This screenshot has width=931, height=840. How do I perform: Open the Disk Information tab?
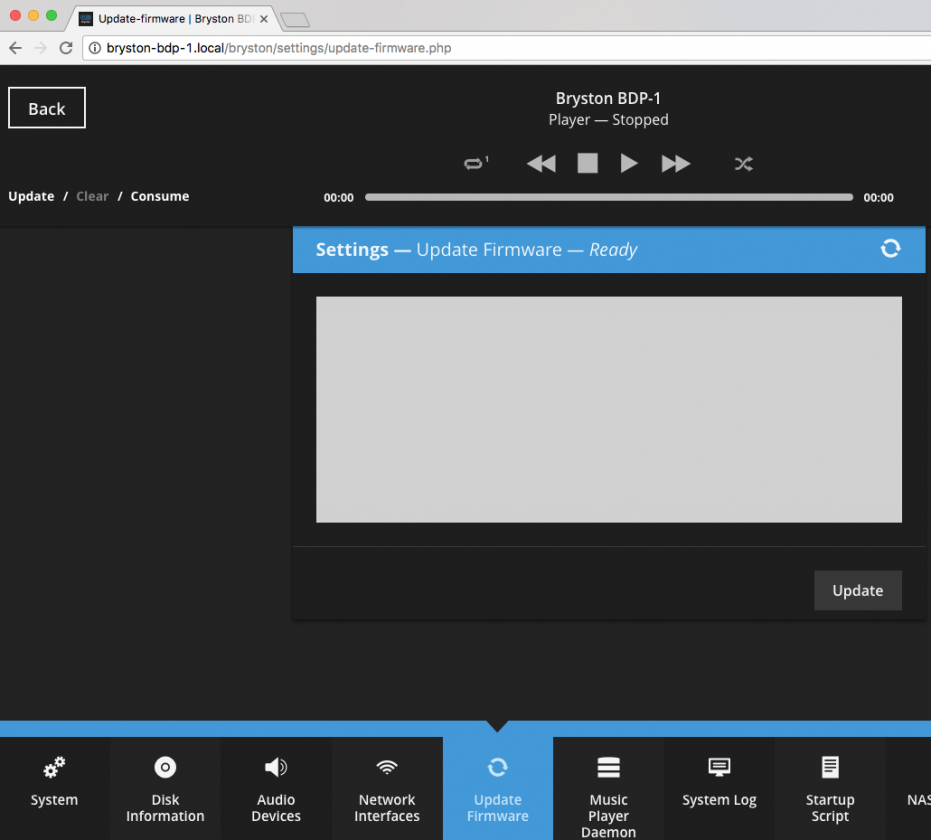click(x=165, y=788)
